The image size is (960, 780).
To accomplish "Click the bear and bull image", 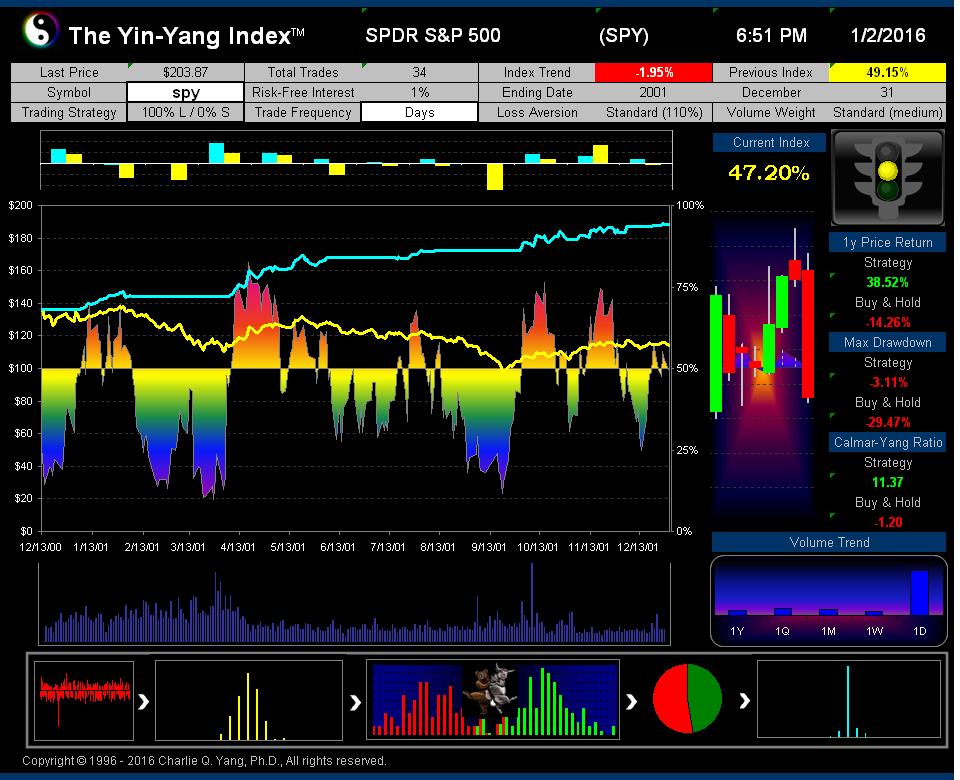I will pyautogui.click(x=490, y=691).
